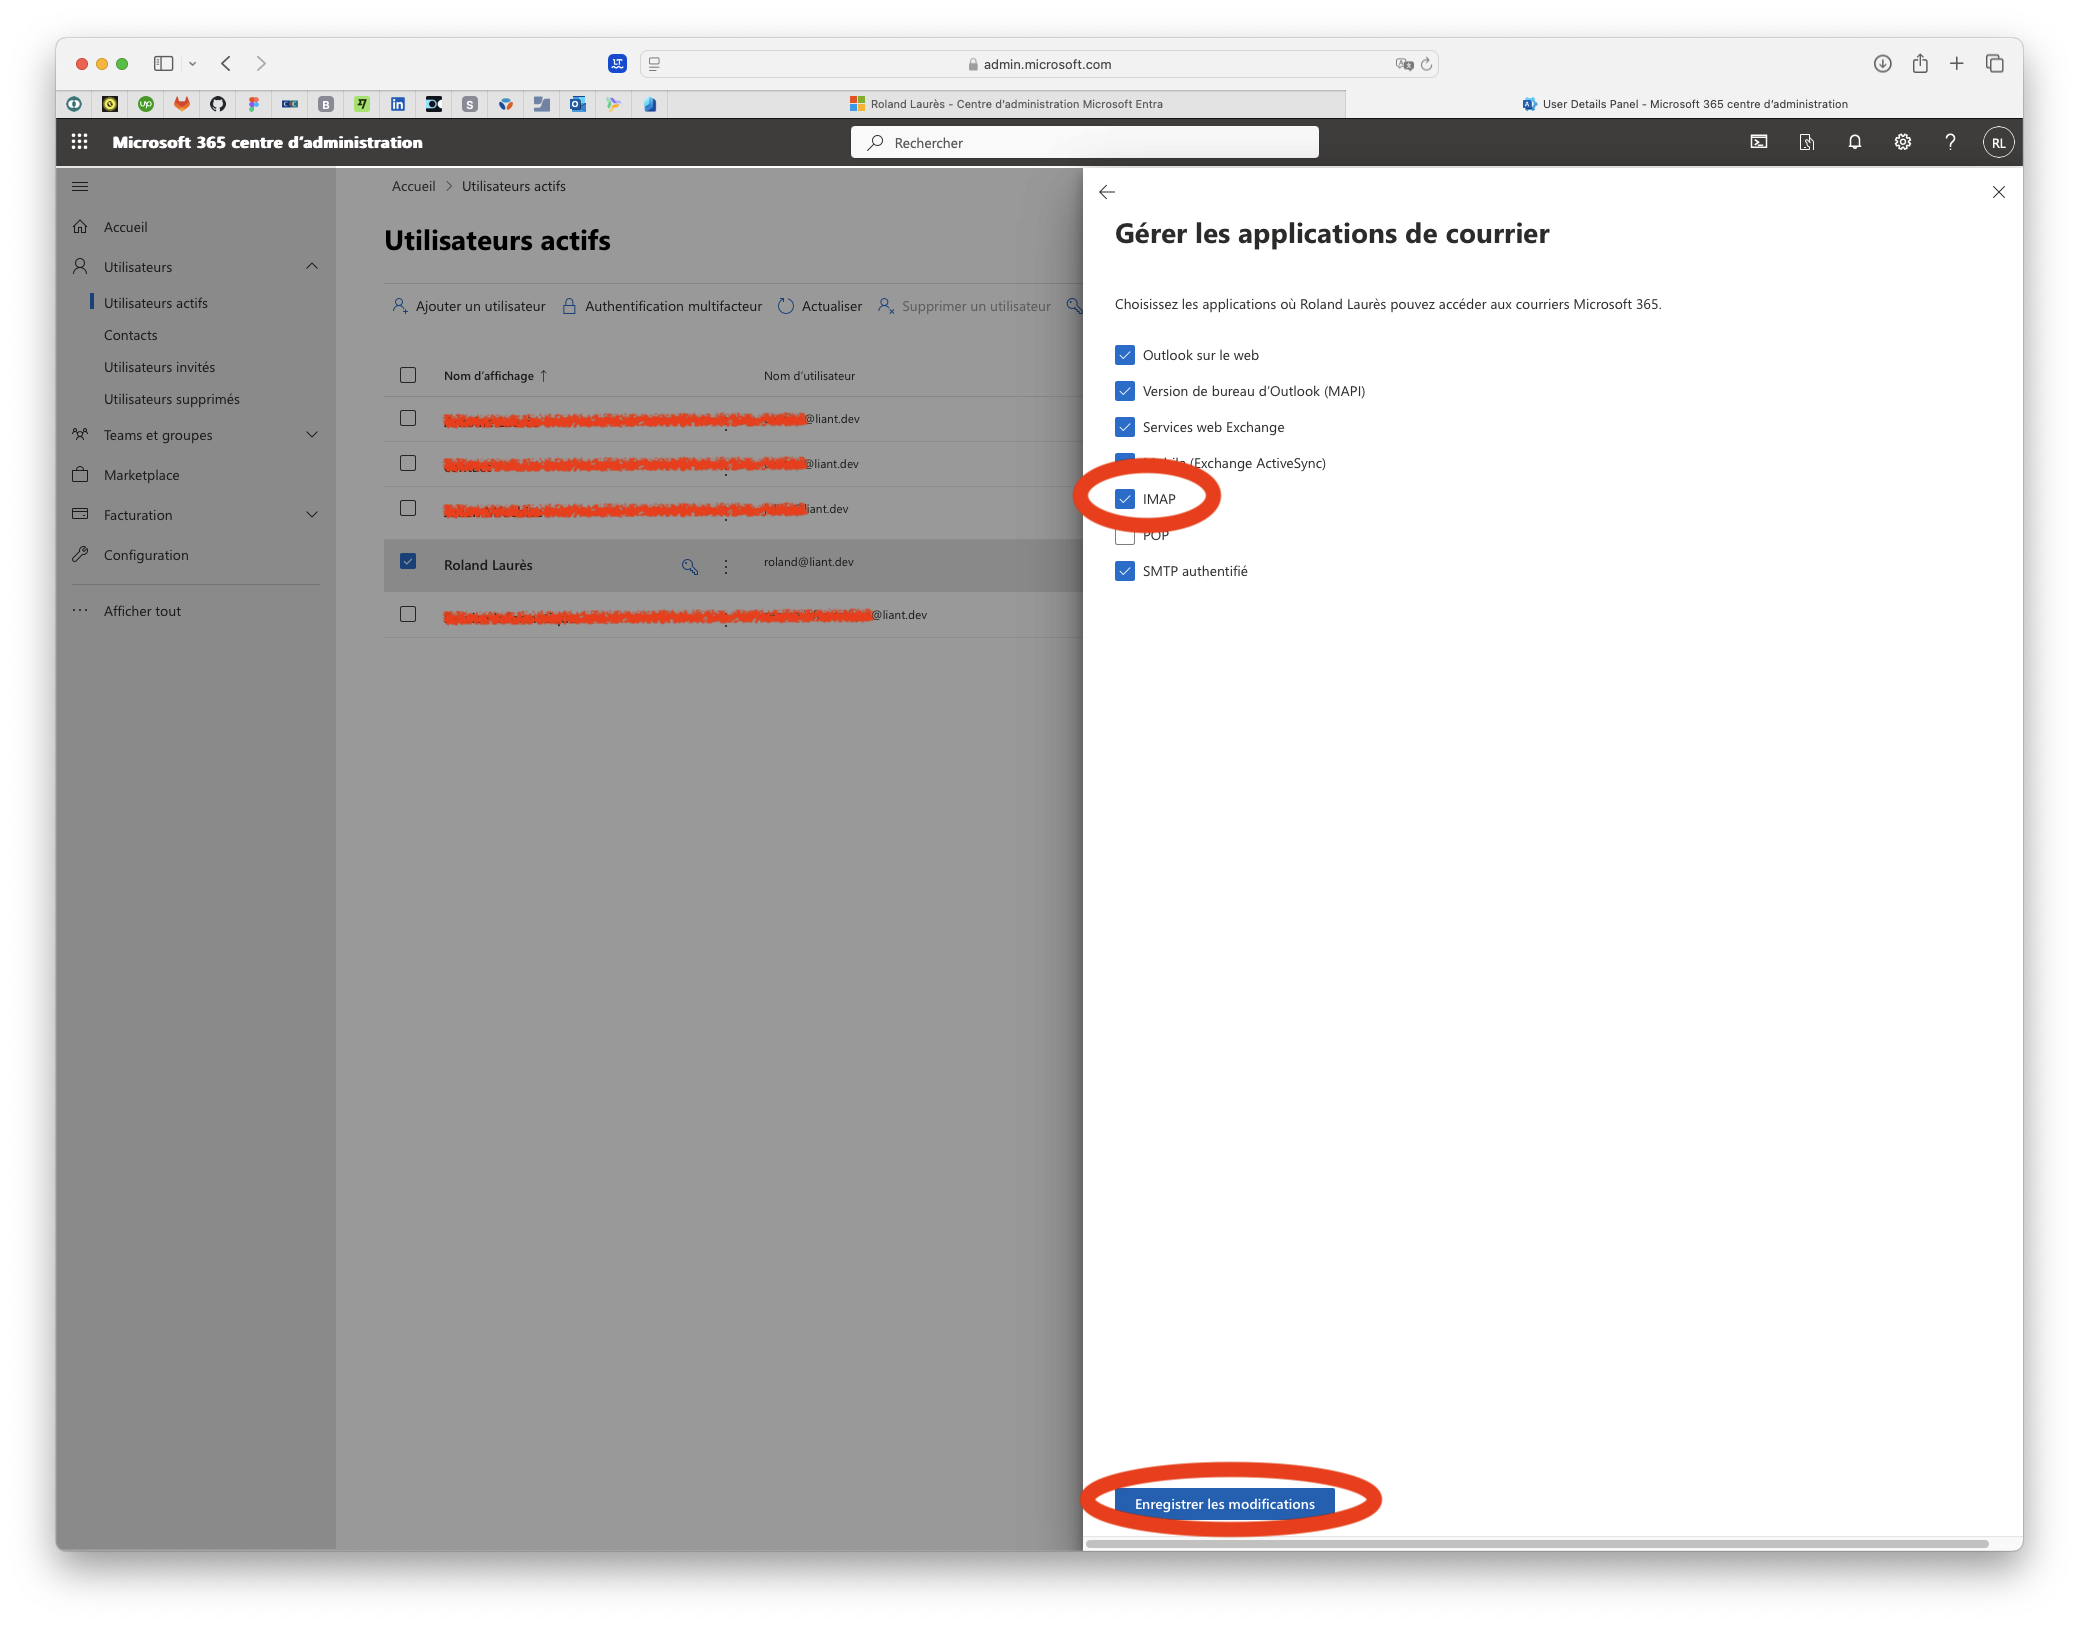The width and height of the screenshot is (2079, 1625).
Task: Click Authentification multifacteur
Action: 662,306
